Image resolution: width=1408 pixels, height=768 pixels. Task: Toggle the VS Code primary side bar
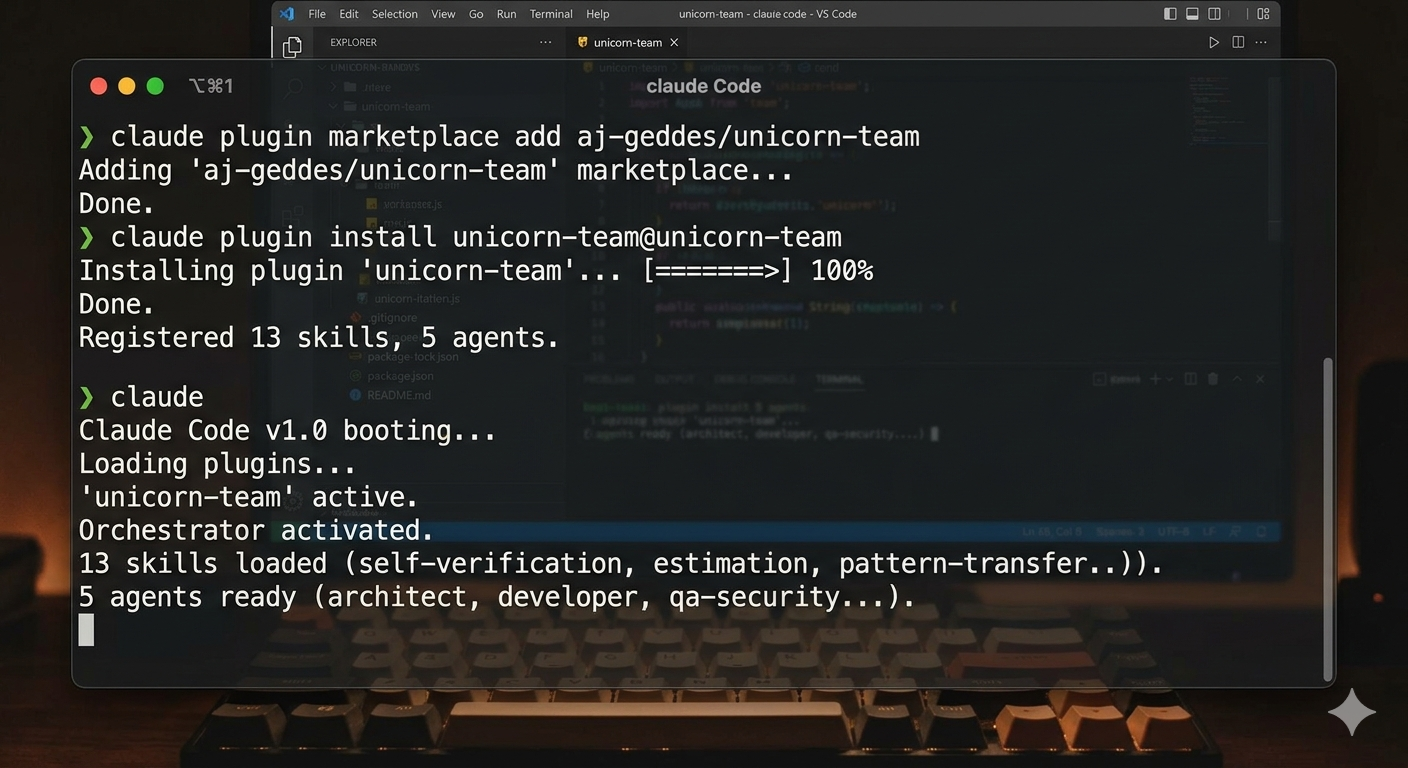1171,14
